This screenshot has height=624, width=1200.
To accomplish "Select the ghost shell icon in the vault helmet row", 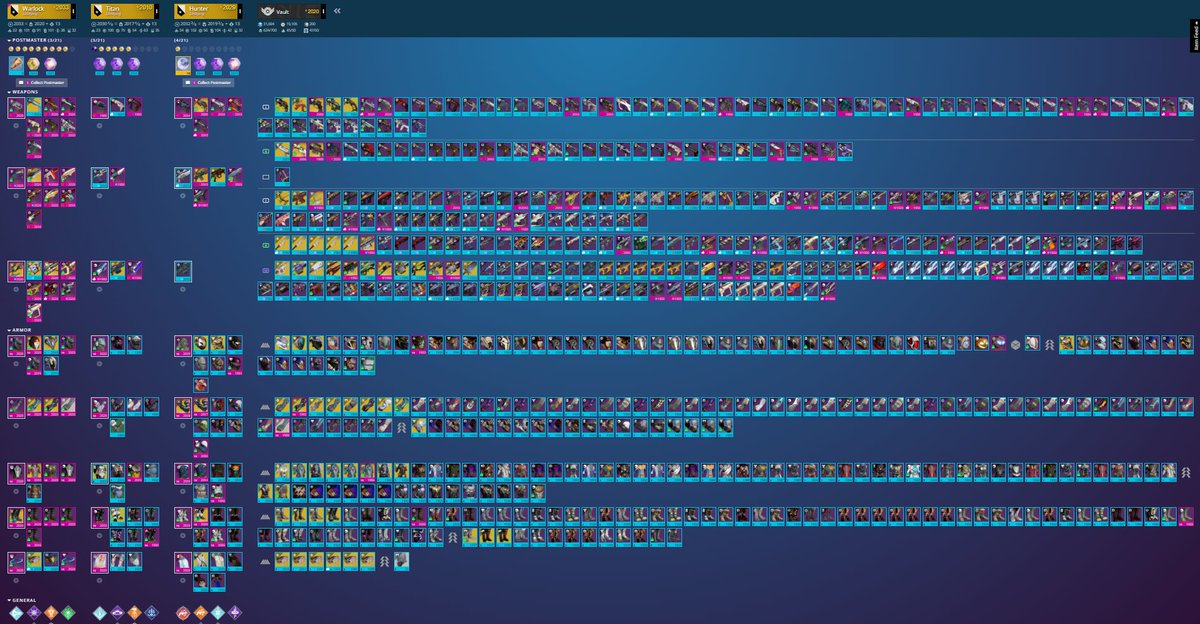I will pos(1015,344).
